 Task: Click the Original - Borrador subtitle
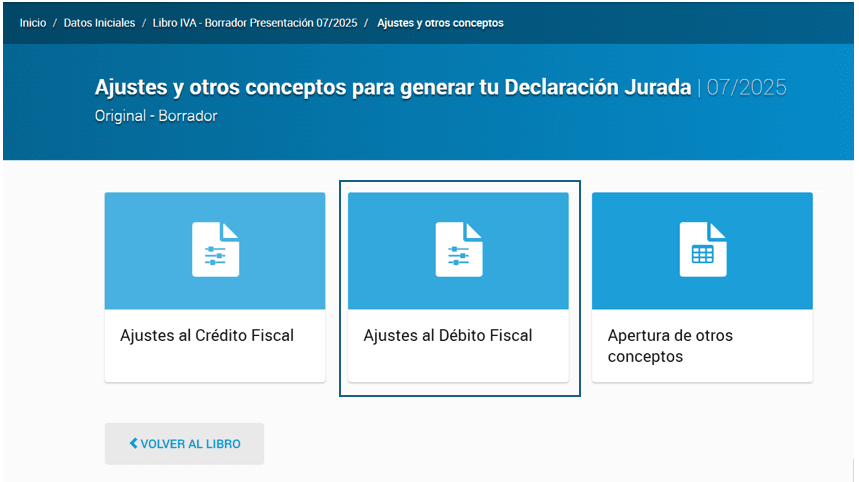tap(156, 115)
